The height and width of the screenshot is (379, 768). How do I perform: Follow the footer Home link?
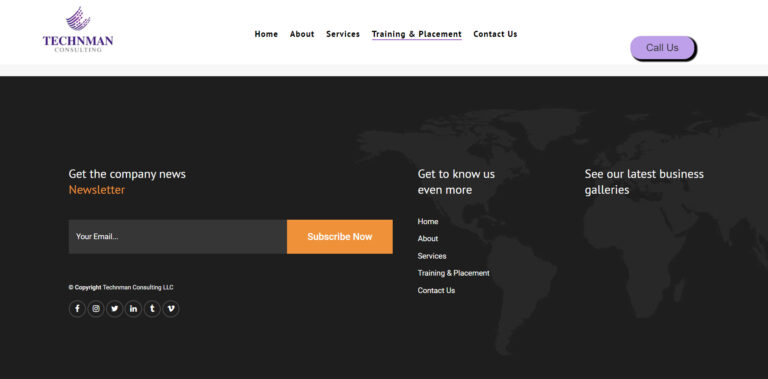[x=428, y=221]
